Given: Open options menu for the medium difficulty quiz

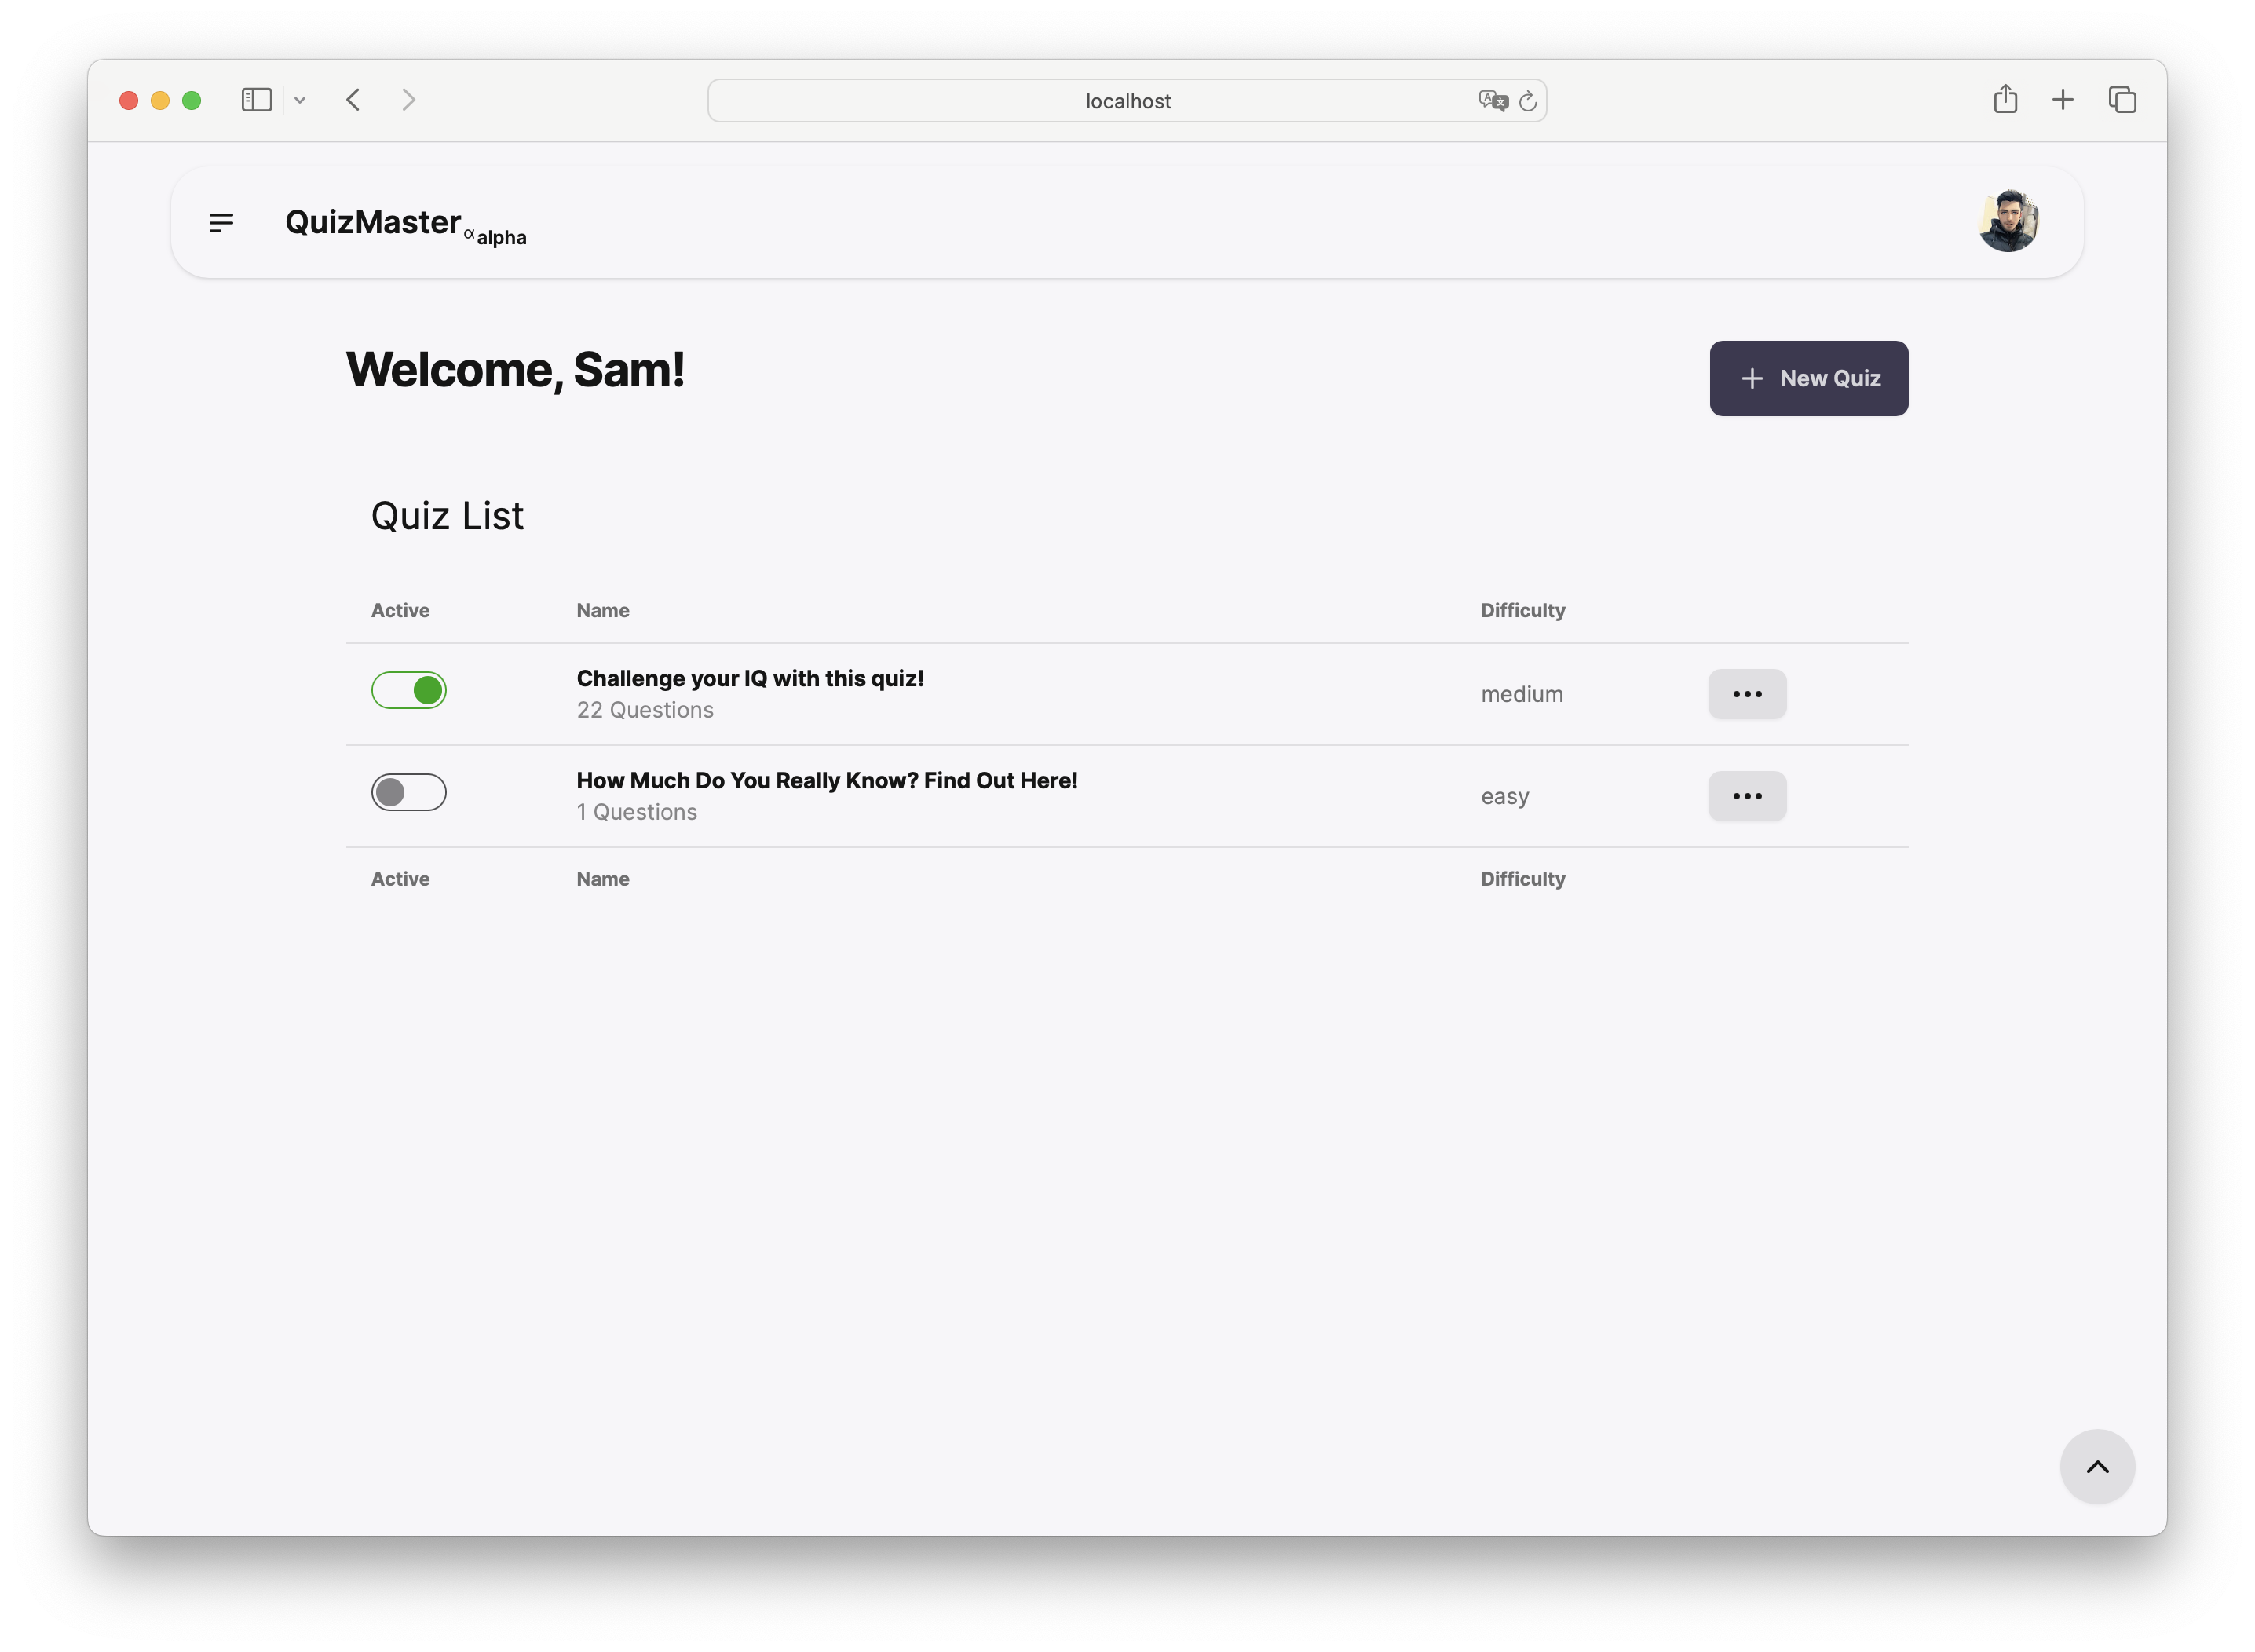Looking at the screenshot, I should tap(1746, 694).
